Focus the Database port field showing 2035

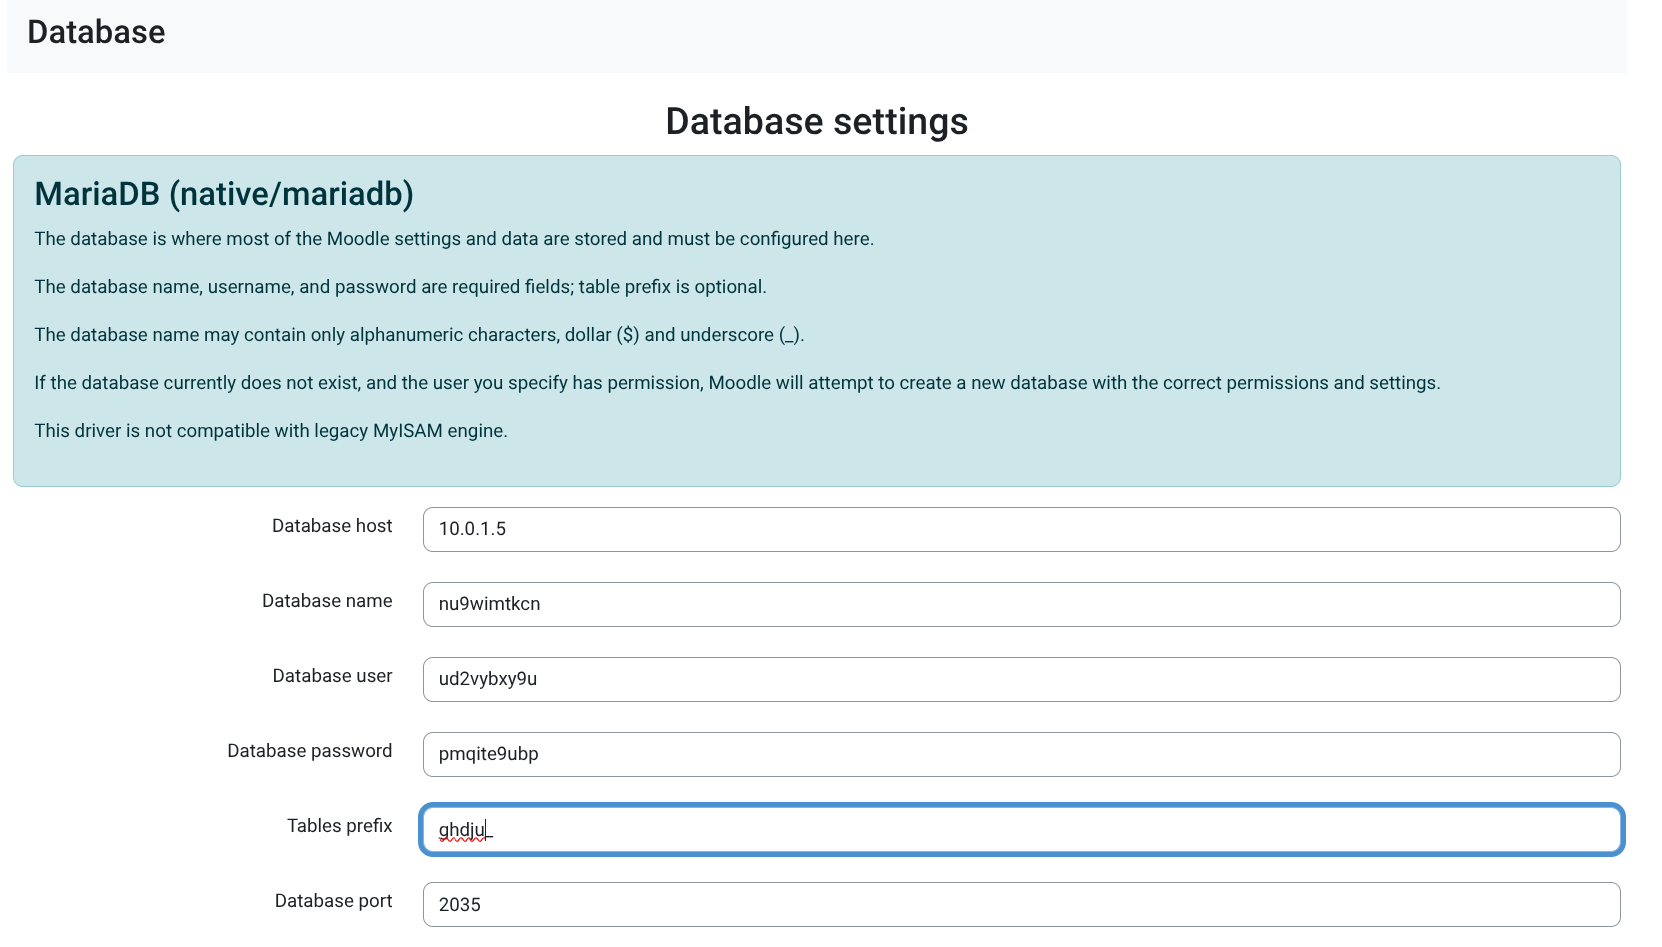pyautogui.click(x=1020, y=904)
